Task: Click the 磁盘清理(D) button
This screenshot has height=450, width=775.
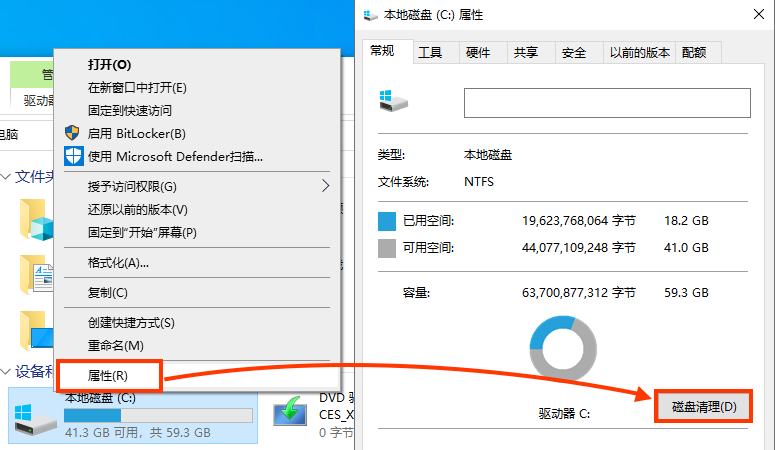Action: pos(704,406)
